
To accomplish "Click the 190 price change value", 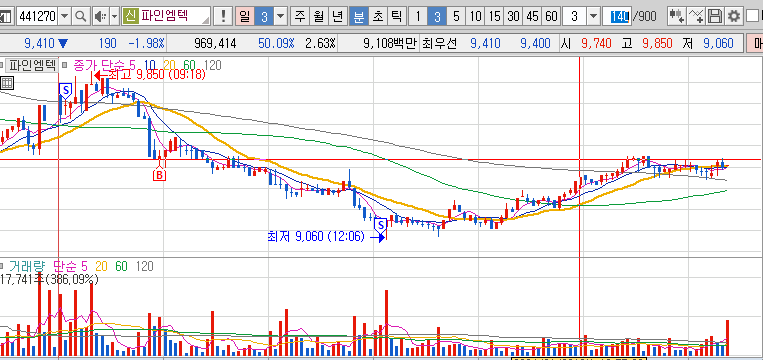I will point(108,44).
